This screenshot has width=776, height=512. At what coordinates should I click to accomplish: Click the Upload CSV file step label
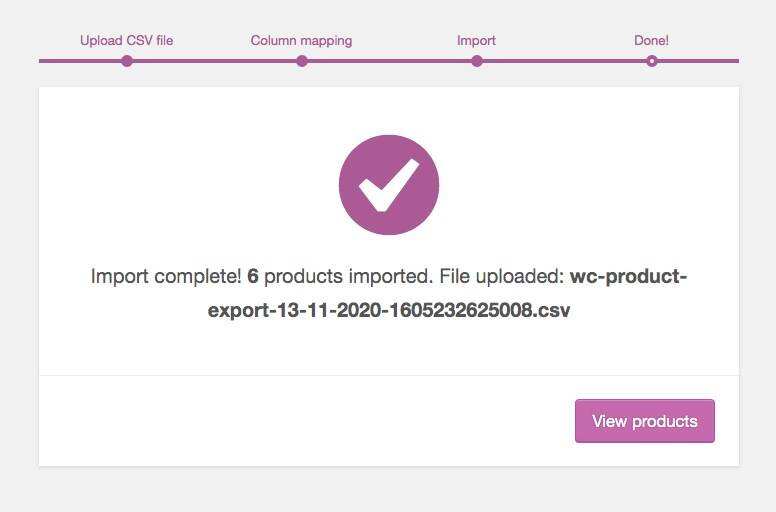127,41
